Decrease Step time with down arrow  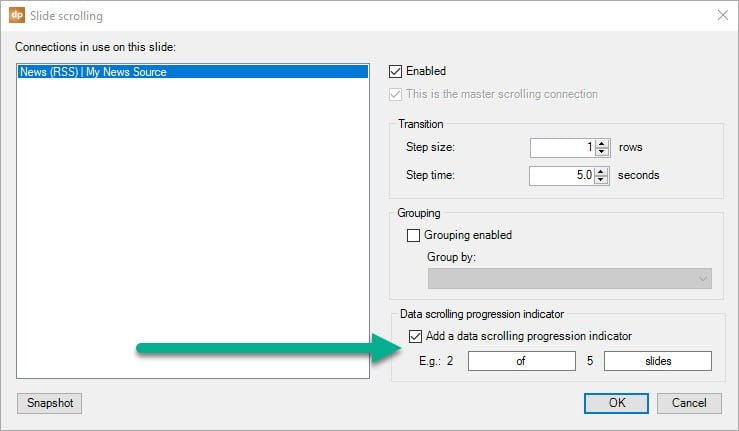[x=601, y=180]
